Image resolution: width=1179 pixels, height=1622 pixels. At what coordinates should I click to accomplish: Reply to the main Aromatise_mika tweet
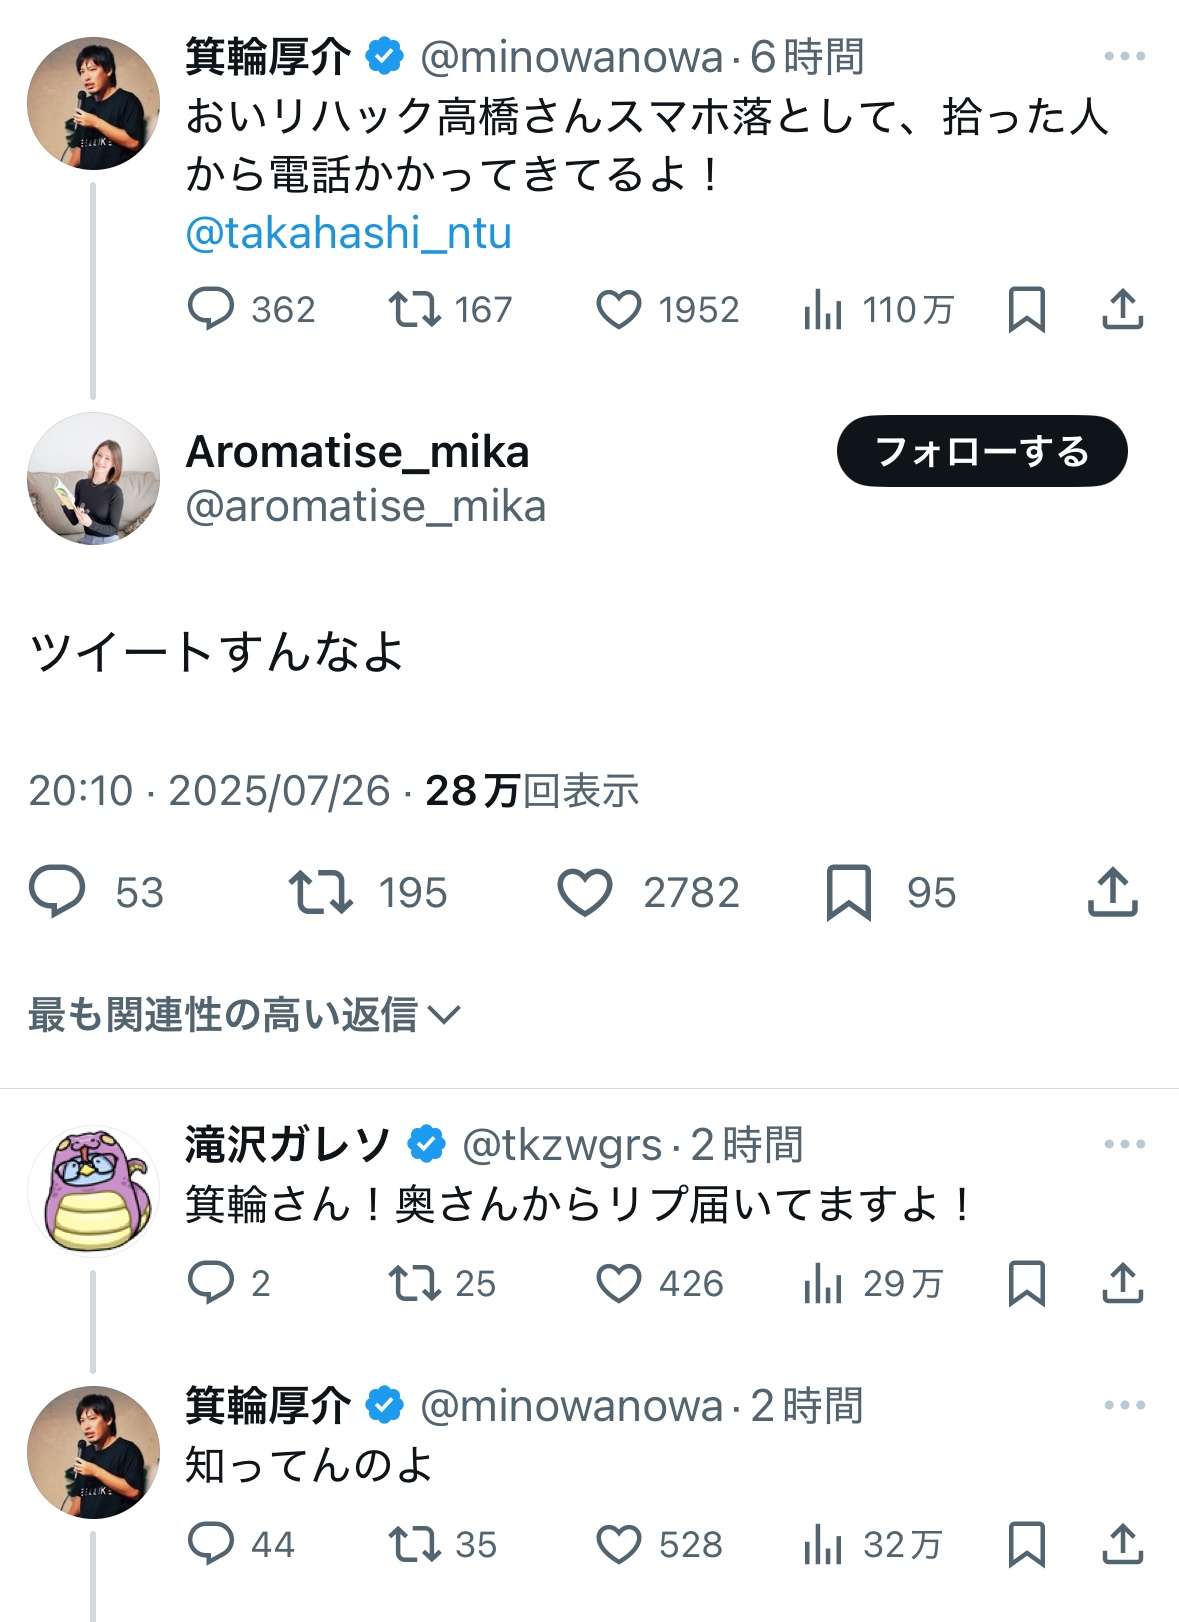[57, 891]
